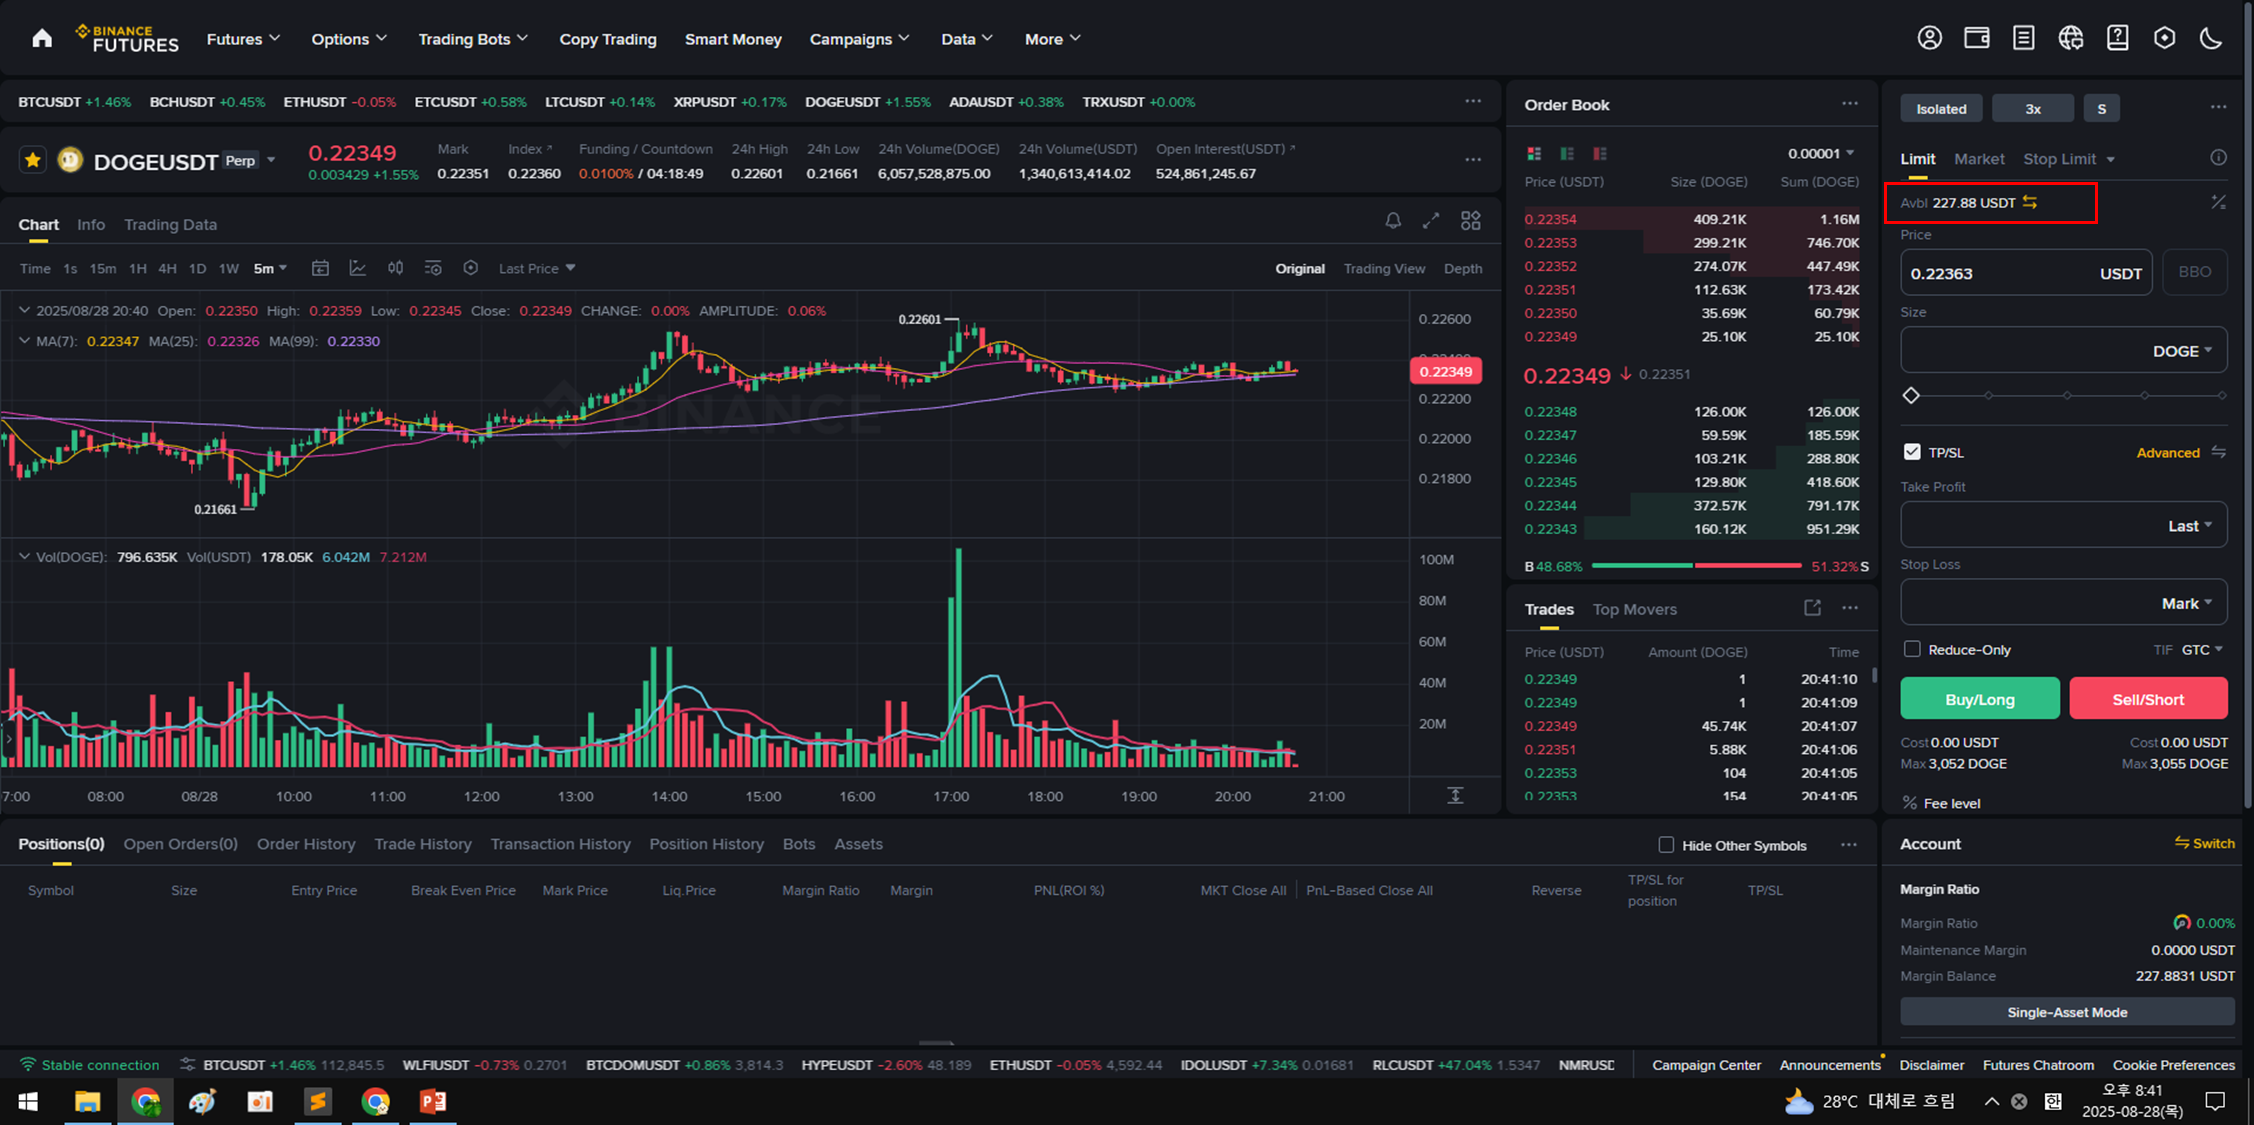The image size is (2254, 1125).
Task: Open the wallet icon in header
Action: pos(1976,39)
